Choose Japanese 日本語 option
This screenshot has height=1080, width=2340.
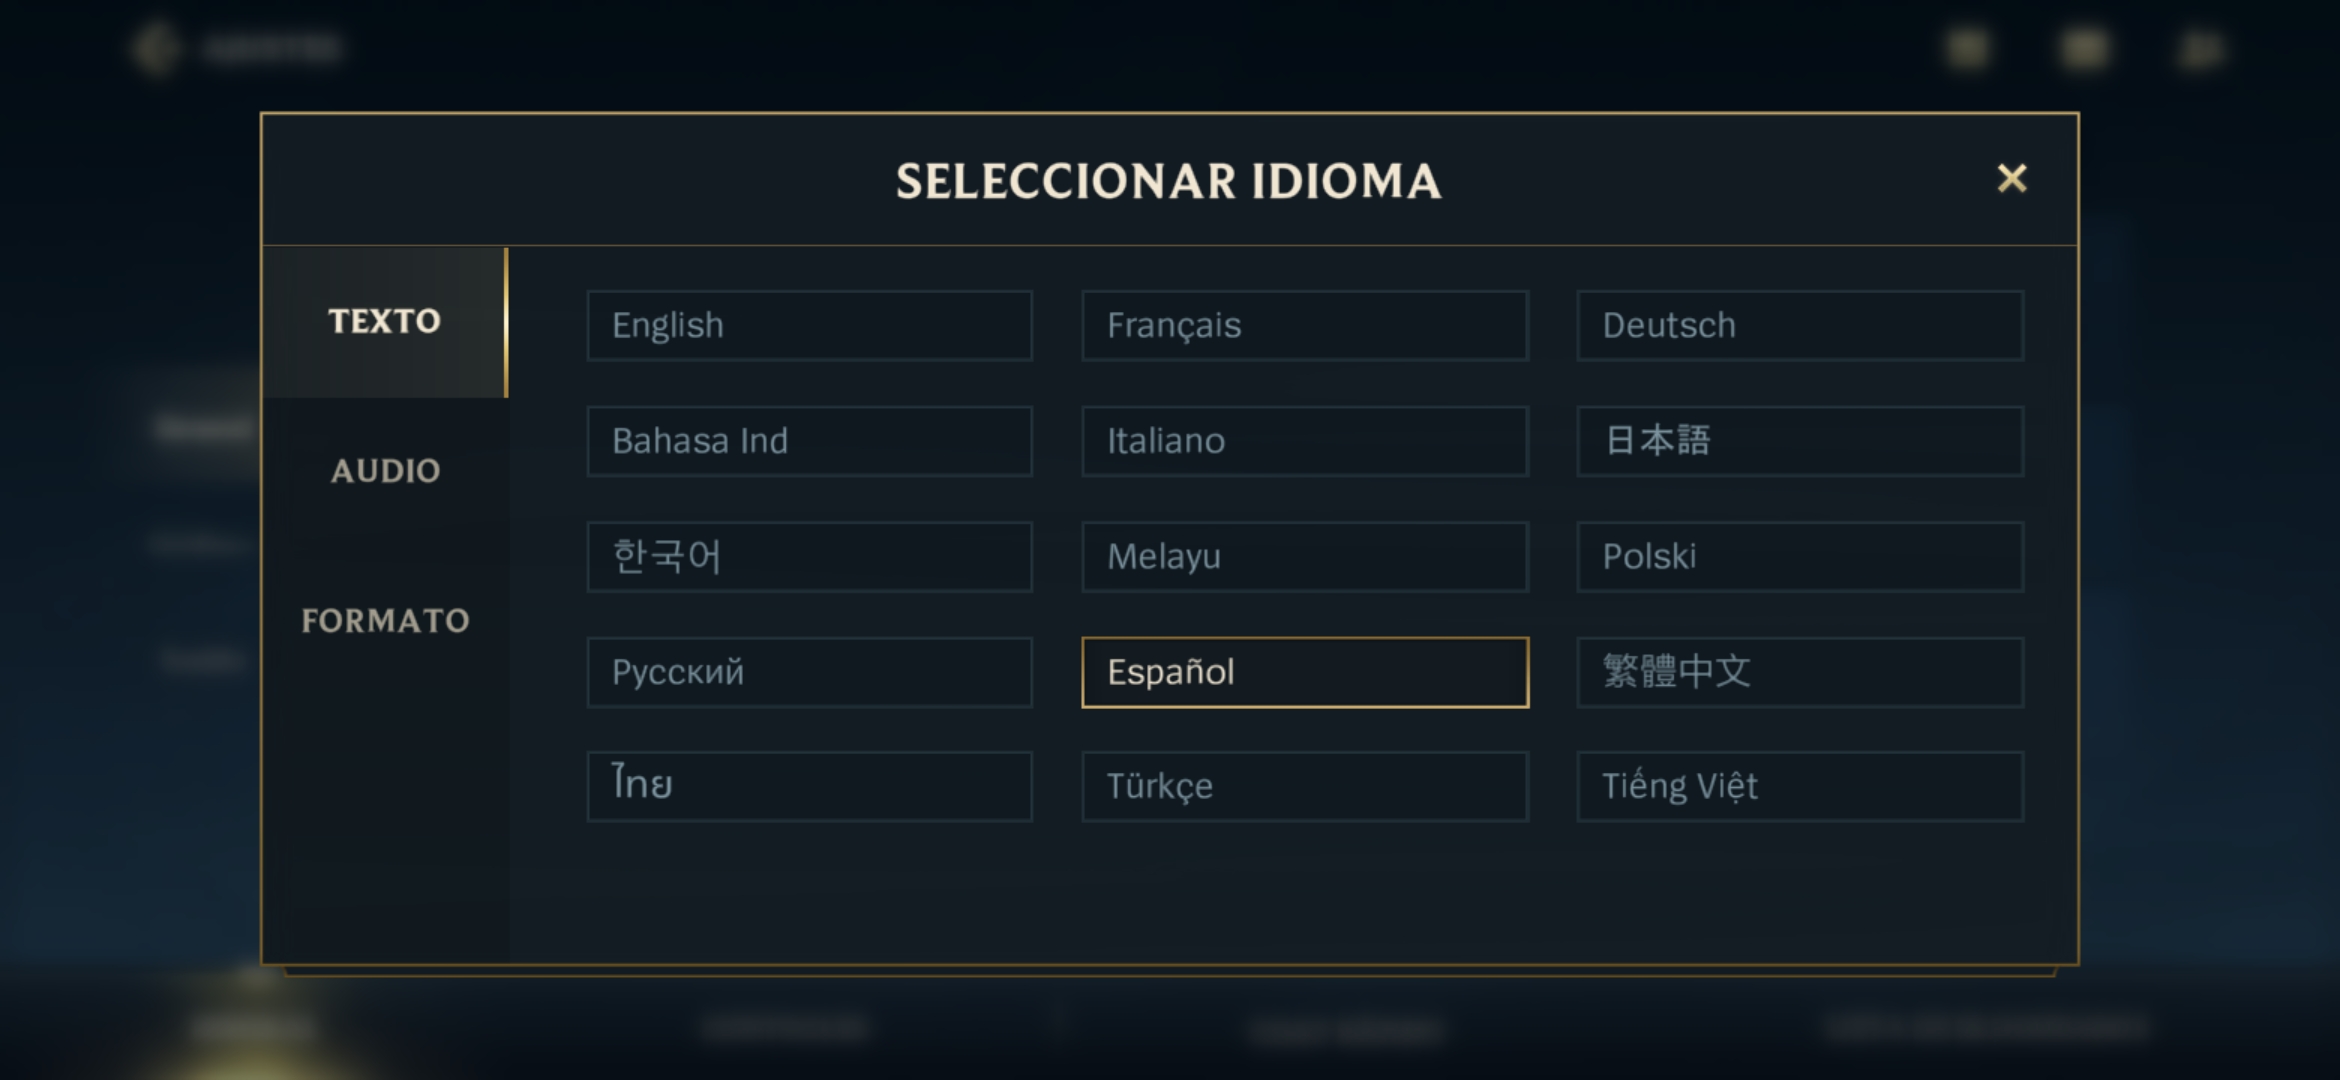click(x=1800, y=441)
